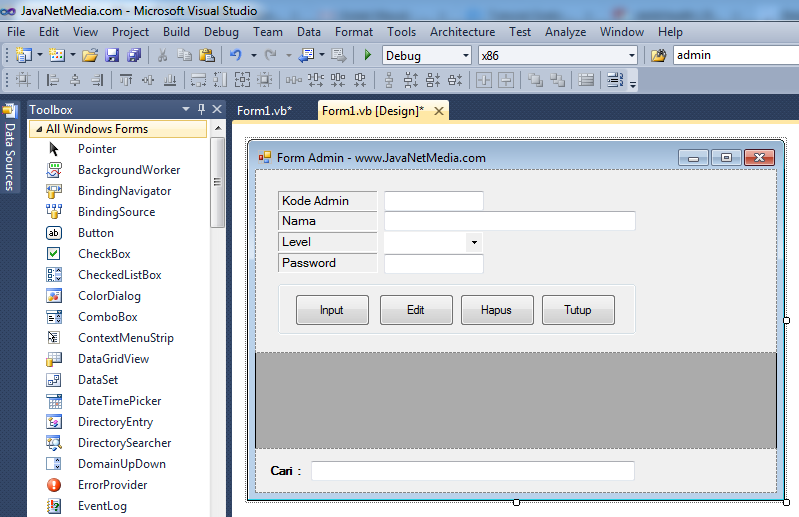799x517 pixels.
Task: Open the Data Sources side tab
Action: pos(10,149)
